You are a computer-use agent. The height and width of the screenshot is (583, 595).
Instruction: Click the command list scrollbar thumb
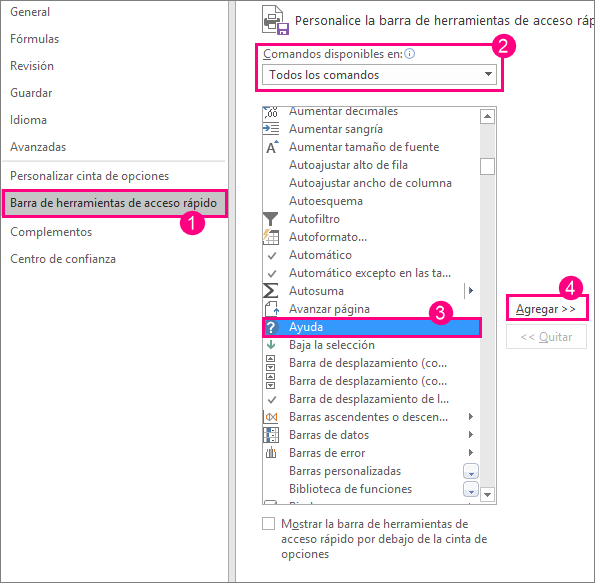487,166
